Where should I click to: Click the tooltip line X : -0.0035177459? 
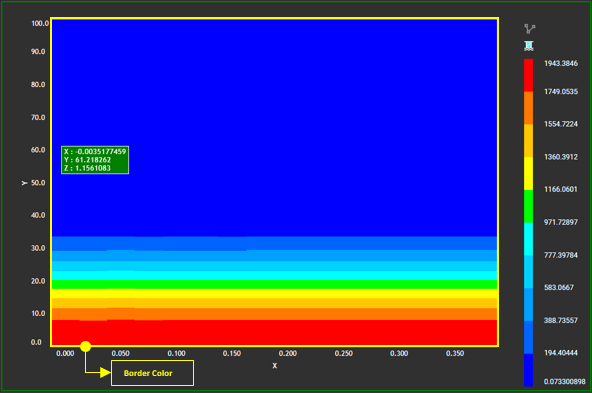pos(95,152)
